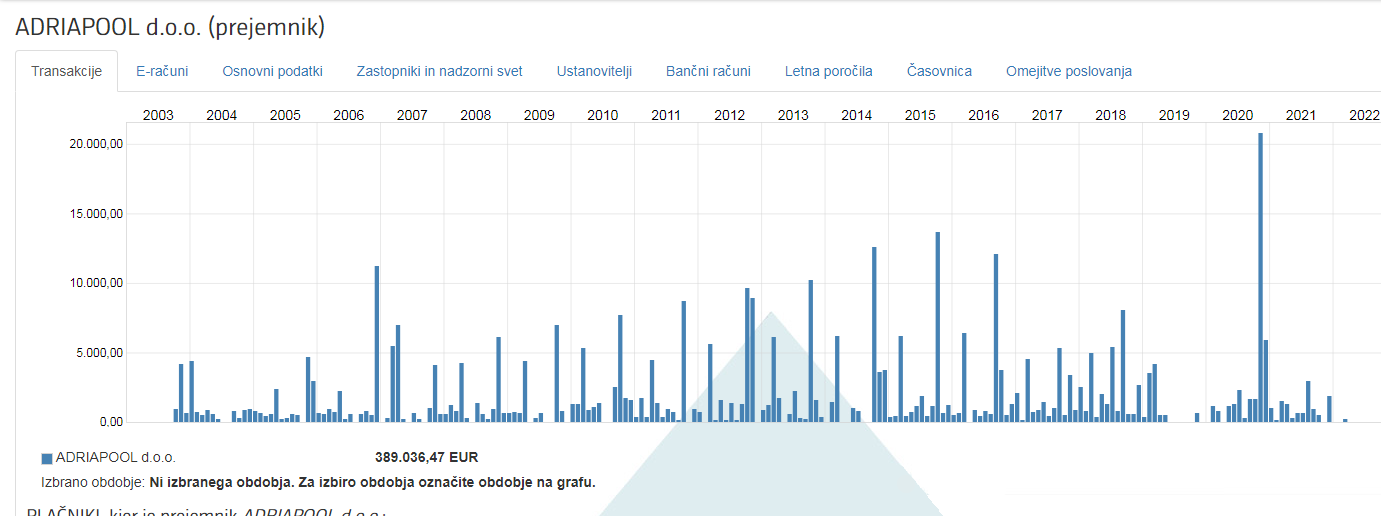1381x516 pixels.
Task: Click the 389.036,47 EUR total amount
Action: (x=426, y=457)
